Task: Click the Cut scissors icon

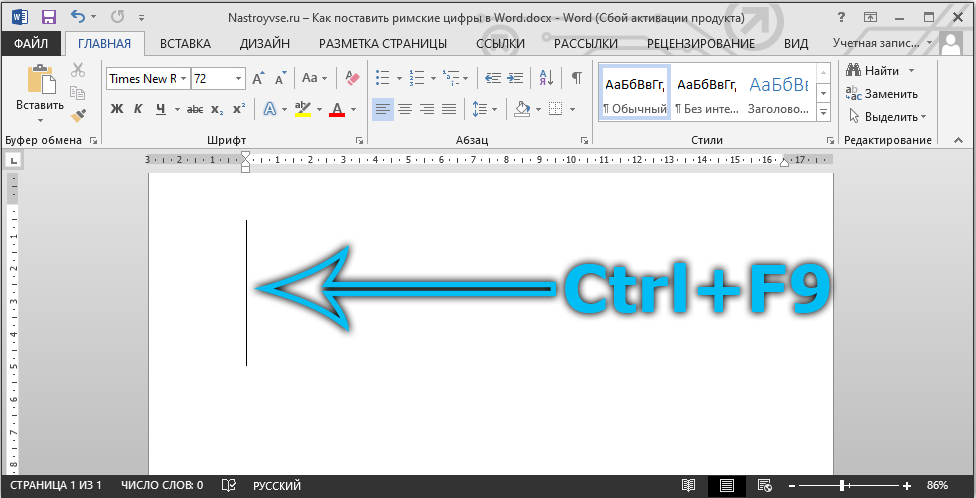Action: [x=78, y=70]
